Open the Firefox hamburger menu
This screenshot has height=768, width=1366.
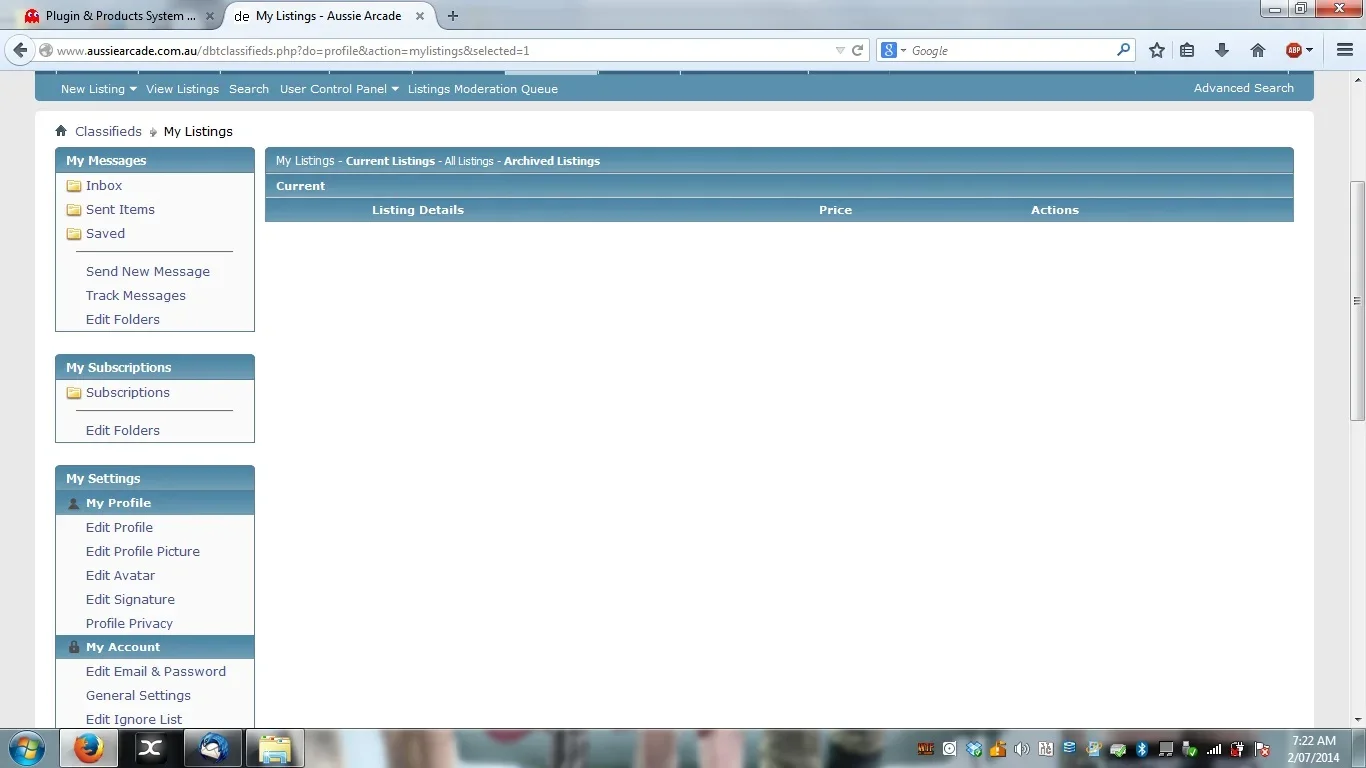click(1345, 50)
